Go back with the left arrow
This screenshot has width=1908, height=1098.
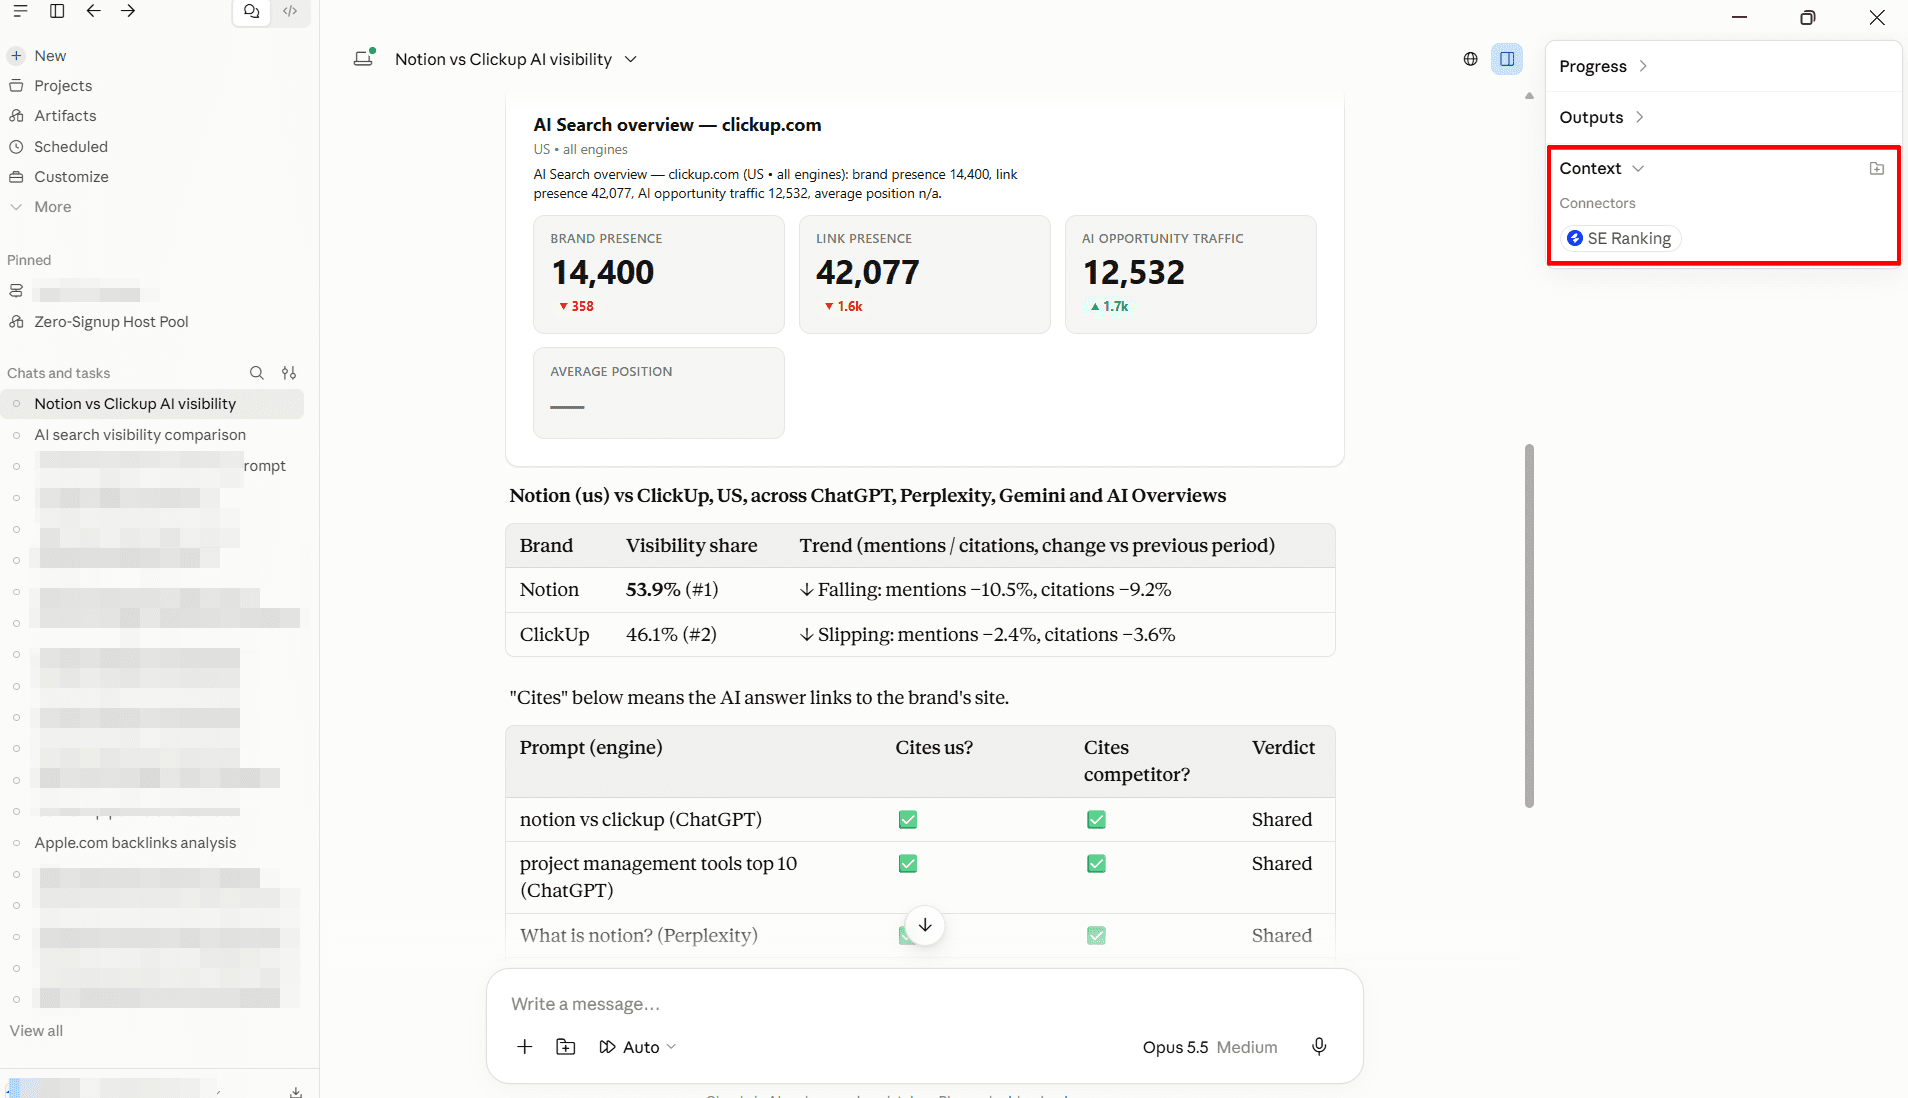click(x=93, y=11)
